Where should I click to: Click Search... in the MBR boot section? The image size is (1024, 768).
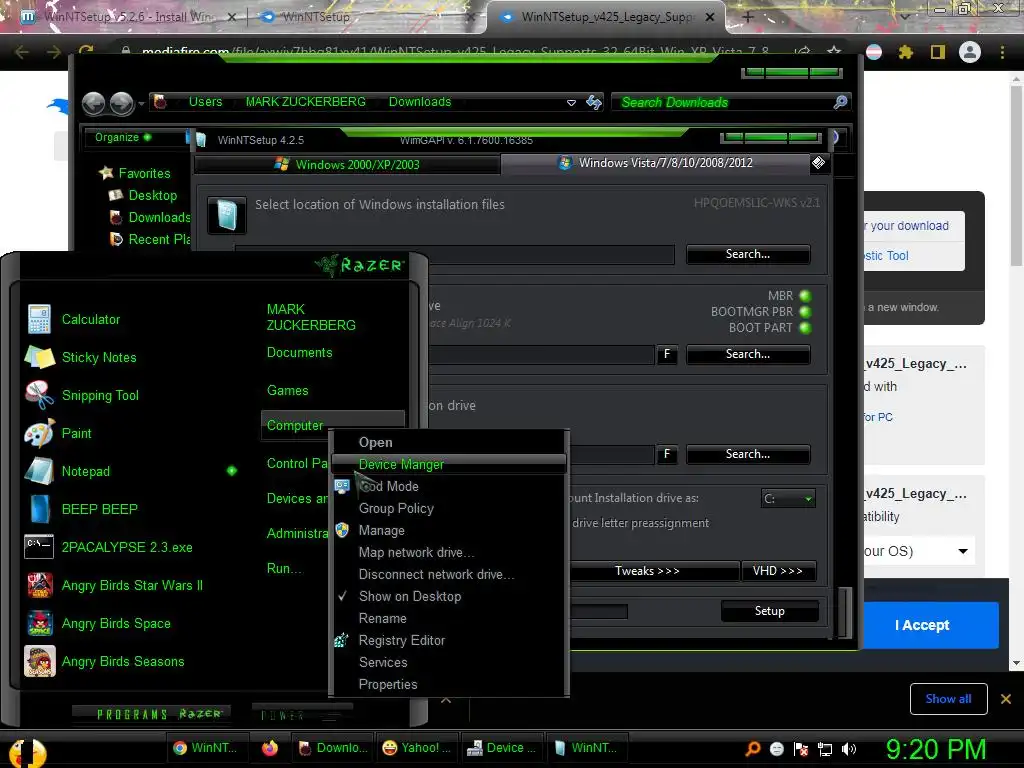pyautogui.click(x=748, y=354)
